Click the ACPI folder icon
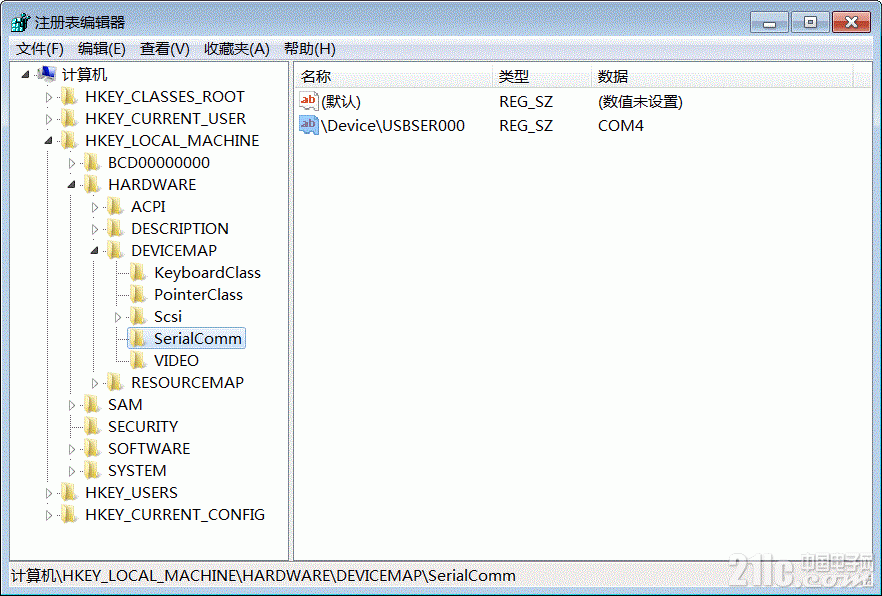Viewport: 882px width, 596px height. 115,206
